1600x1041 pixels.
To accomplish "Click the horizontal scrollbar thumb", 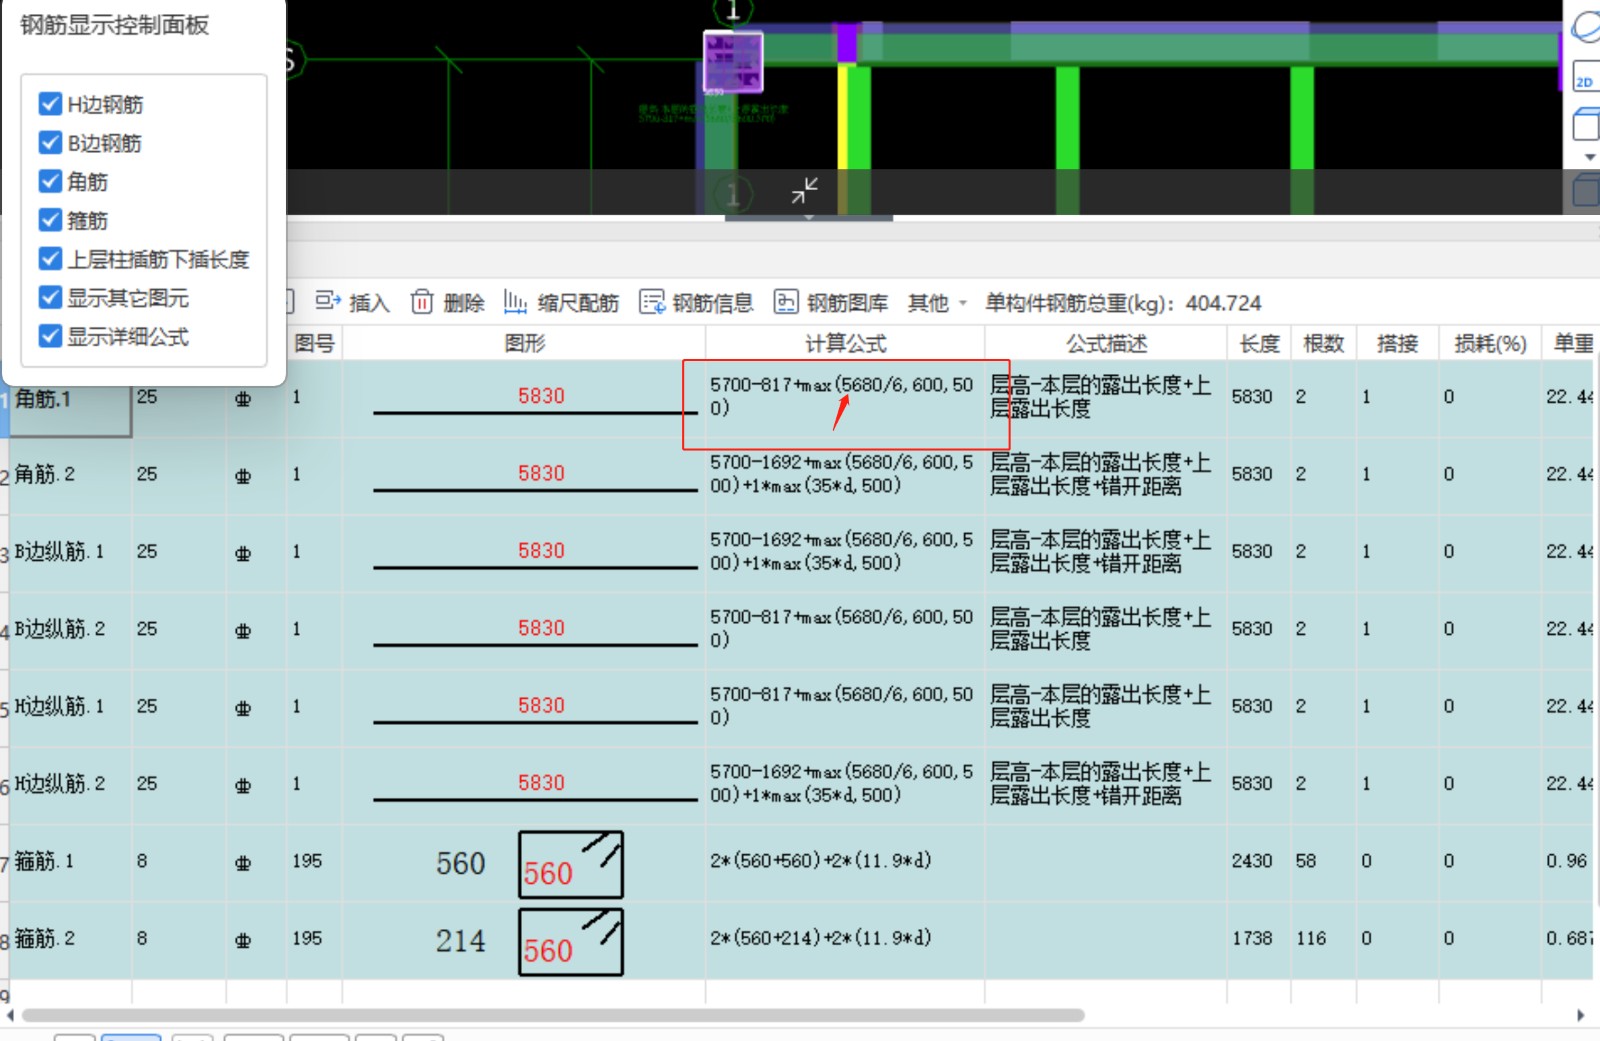I will 553,1015.
